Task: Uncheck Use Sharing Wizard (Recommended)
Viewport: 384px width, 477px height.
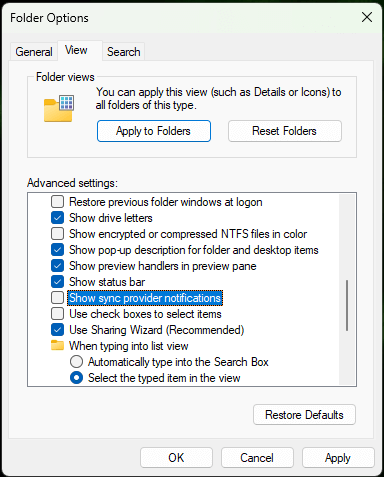Action: click(57, 330)
